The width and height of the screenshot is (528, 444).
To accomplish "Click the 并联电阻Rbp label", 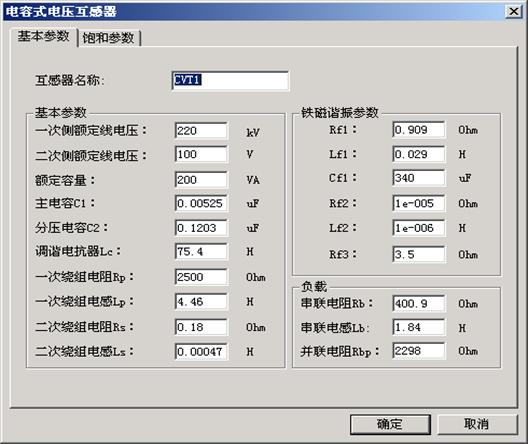I will point(340,351).
